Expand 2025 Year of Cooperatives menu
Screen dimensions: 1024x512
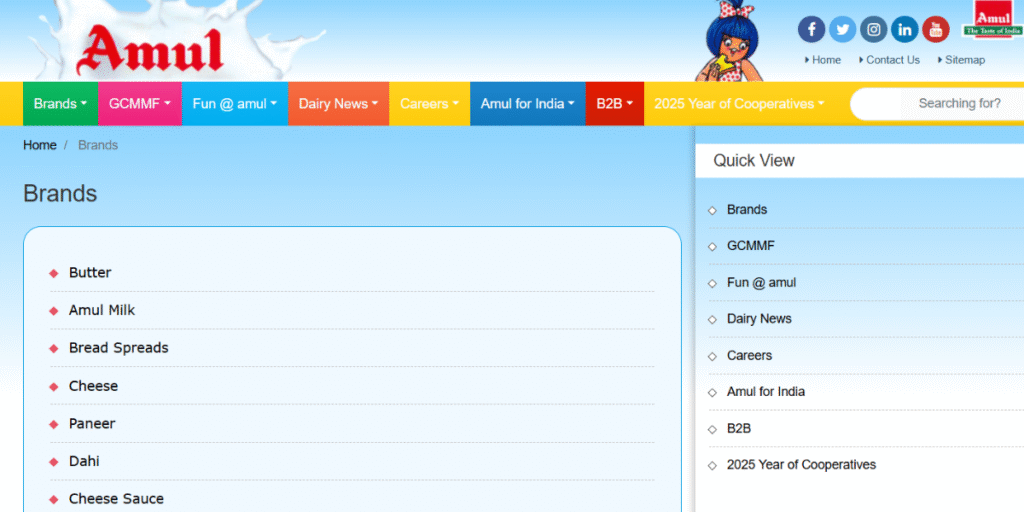[x=739, y=104]
